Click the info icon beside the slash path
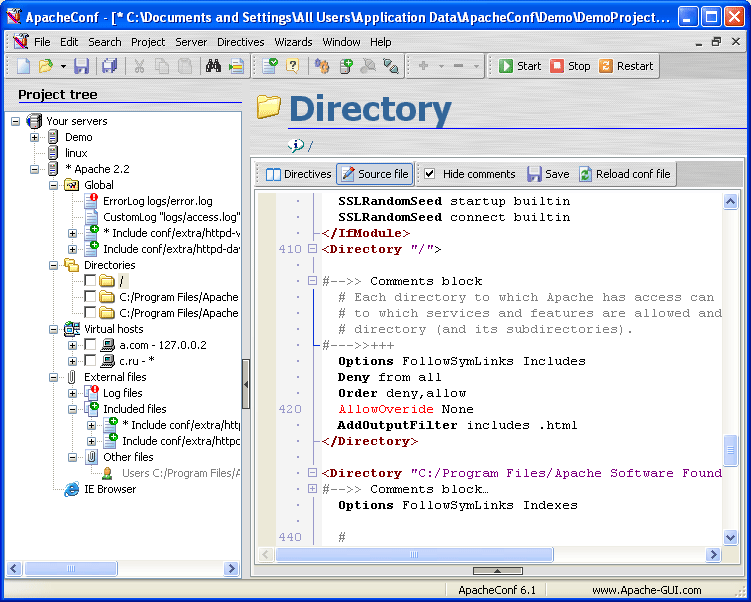Image resolution: width=751 pixels, height=602 pixels. (296, 145)
